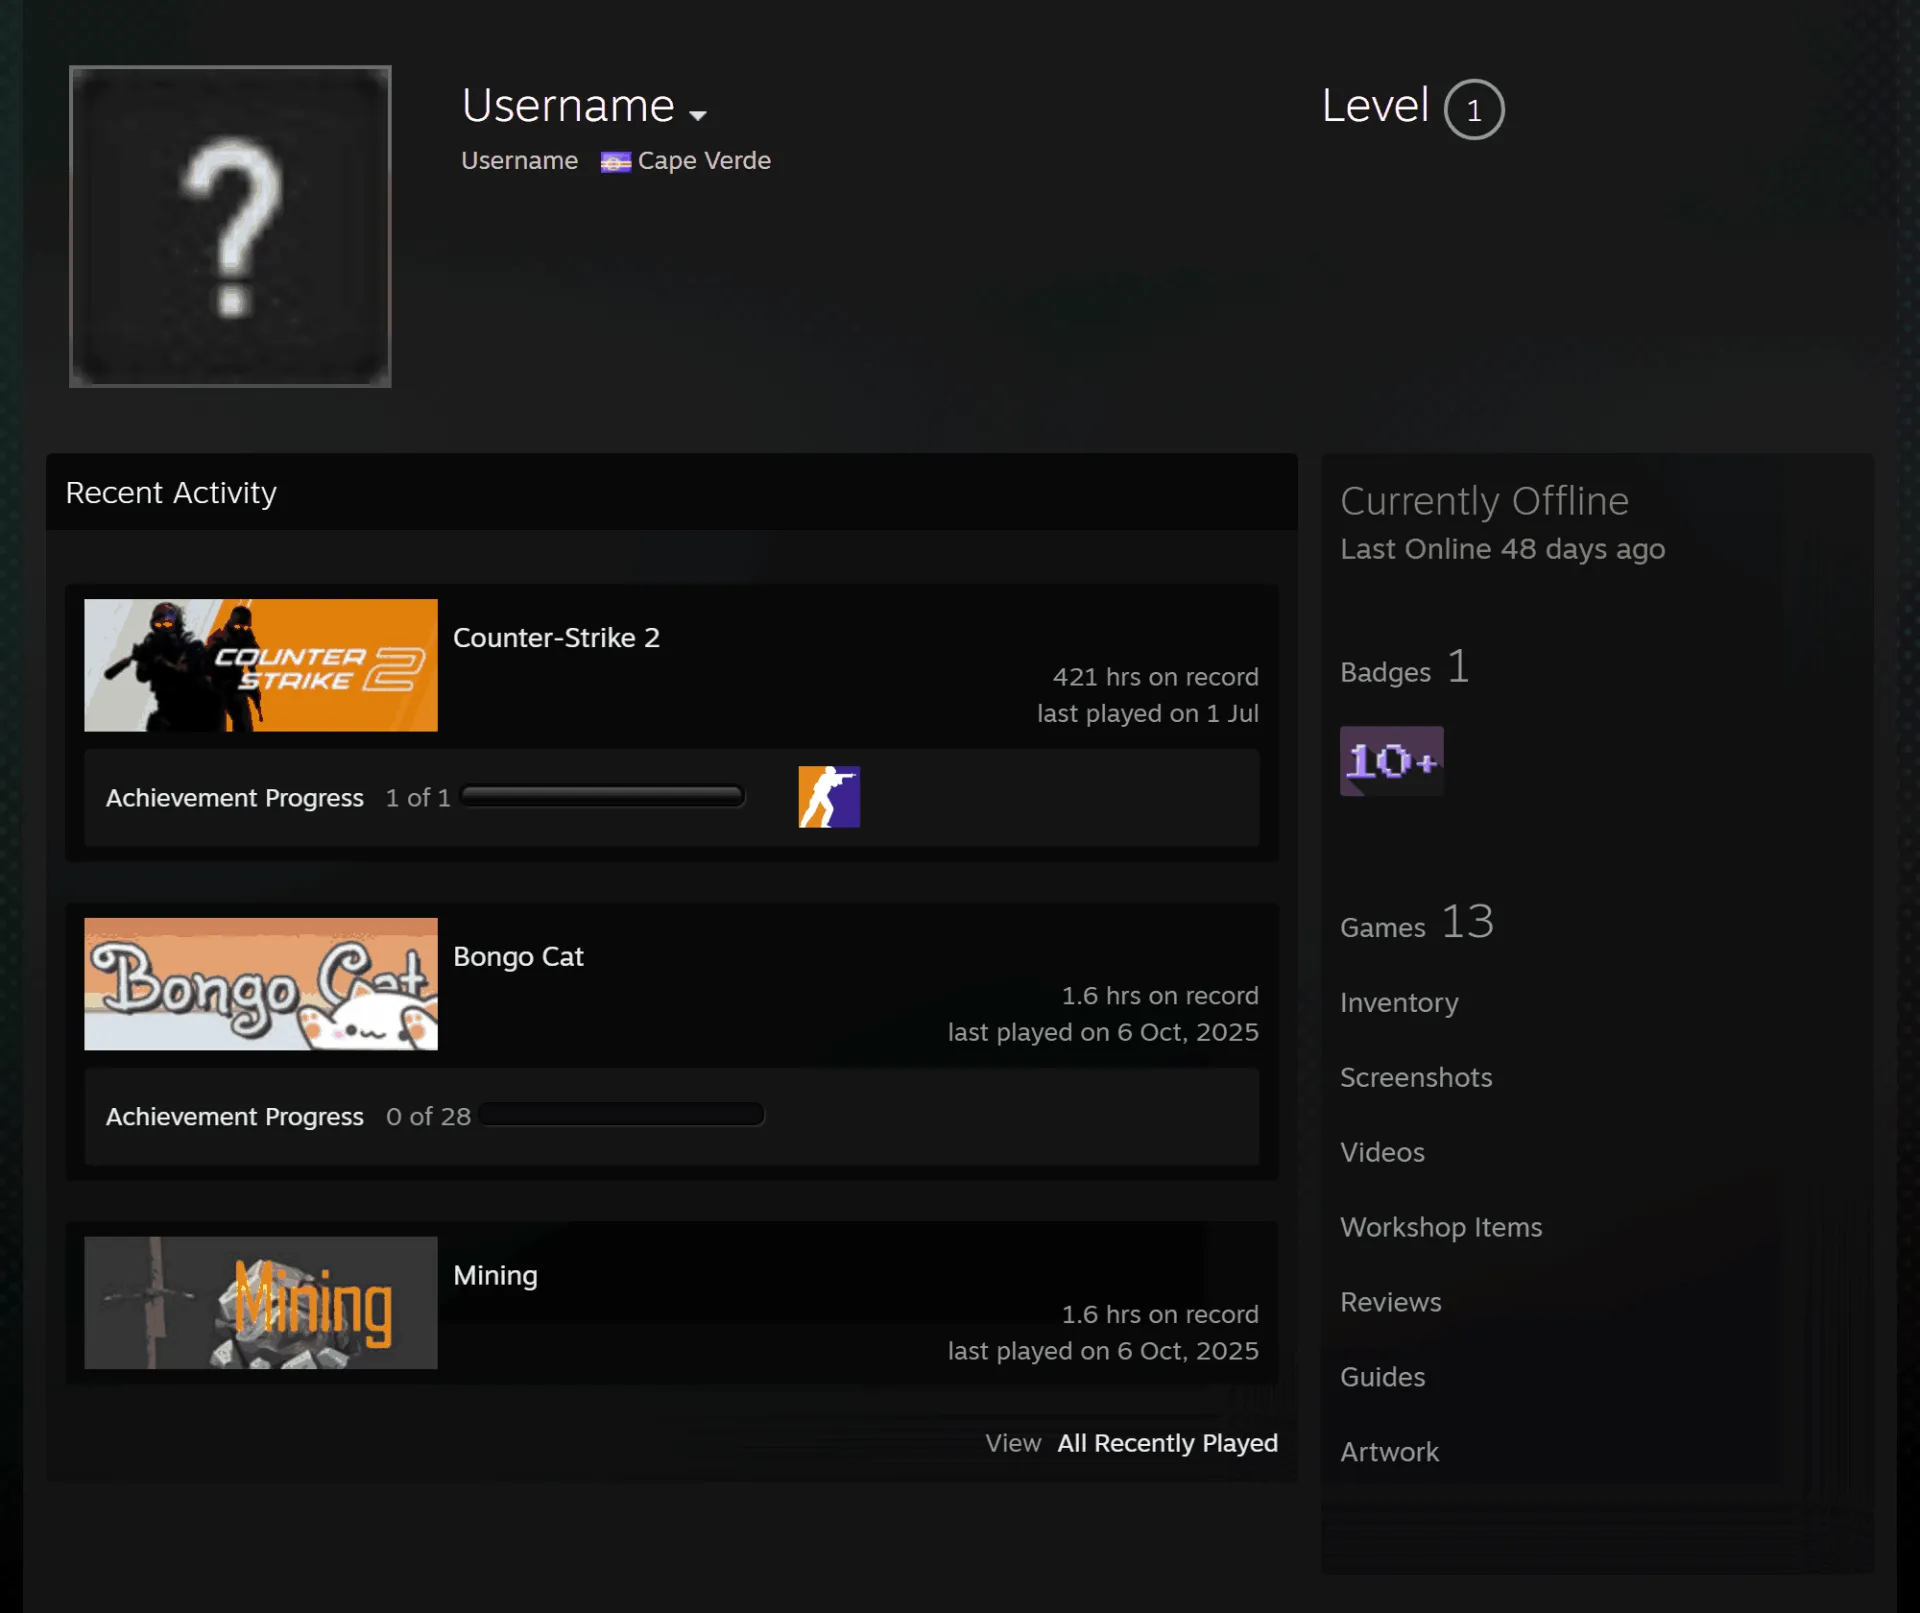Click the 'Last Online 48 days ago' text

click(1502, 549)
